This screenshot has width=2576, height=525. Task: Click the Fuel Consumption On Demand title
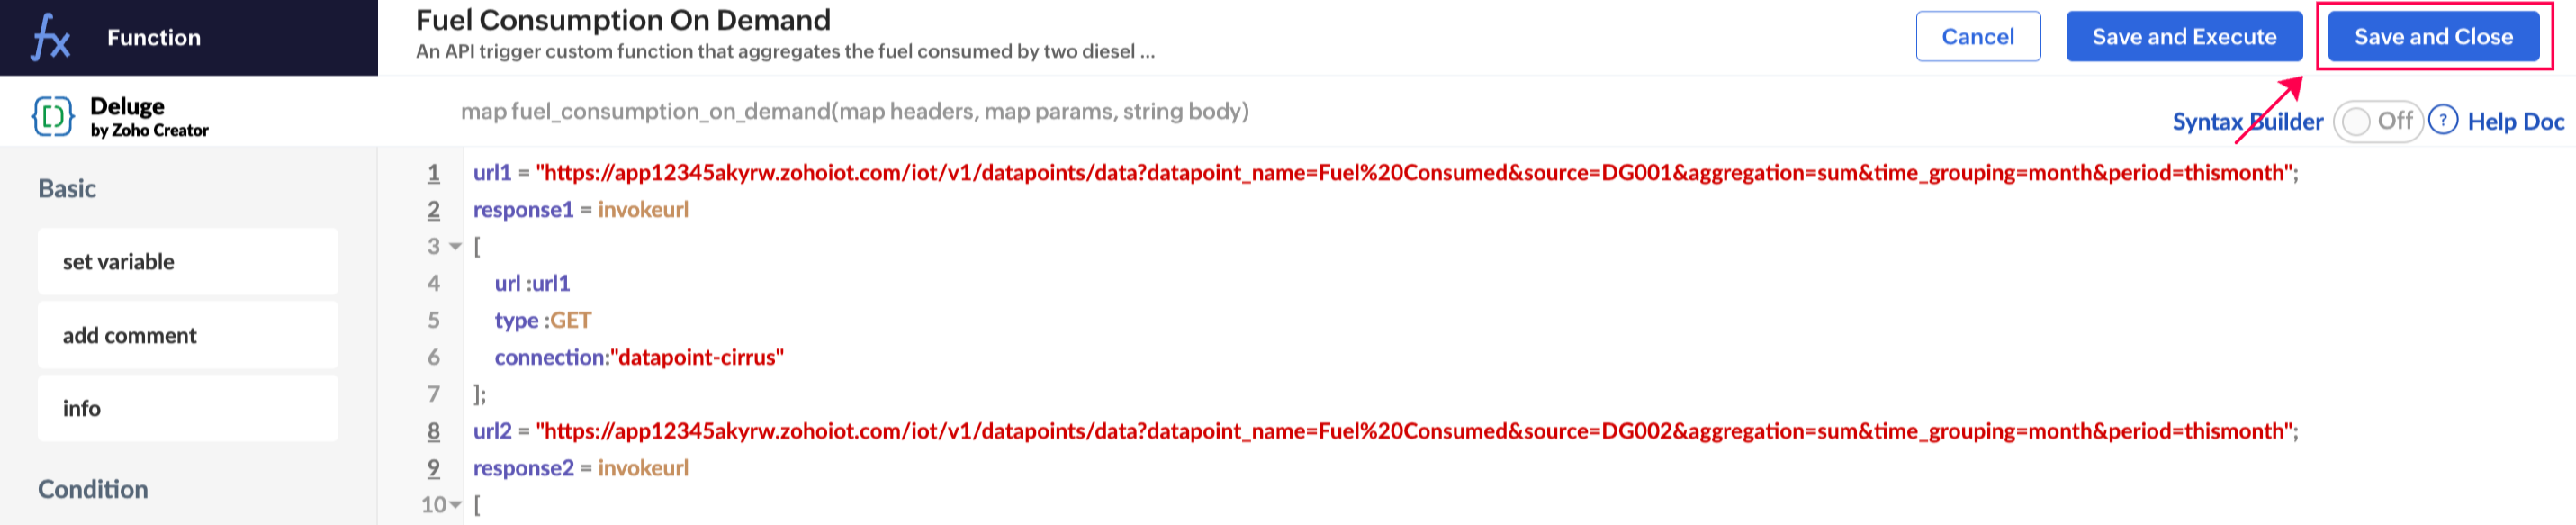point(623,20)
